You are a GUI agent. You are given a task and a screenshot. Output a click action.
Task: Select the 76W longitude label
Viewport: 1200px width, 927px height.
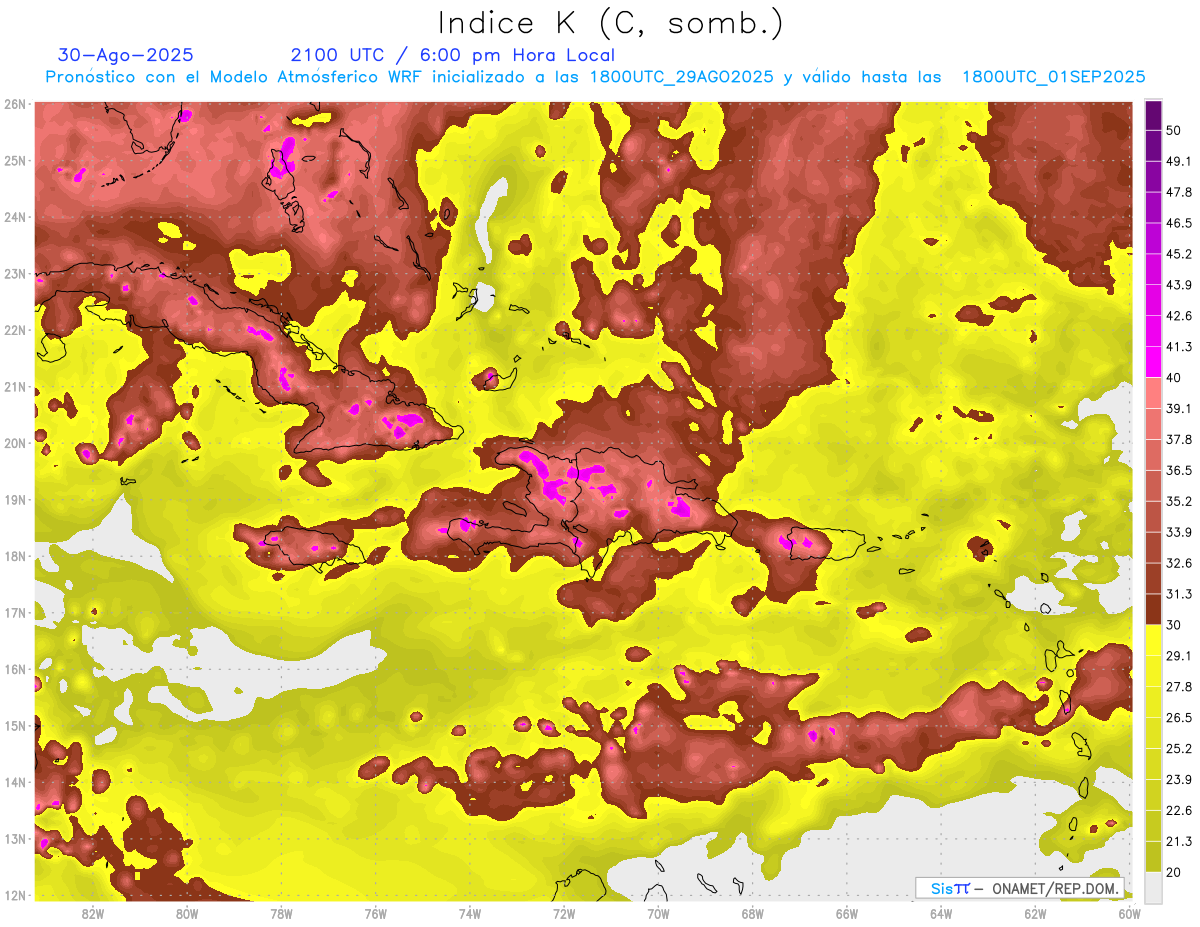375,913
